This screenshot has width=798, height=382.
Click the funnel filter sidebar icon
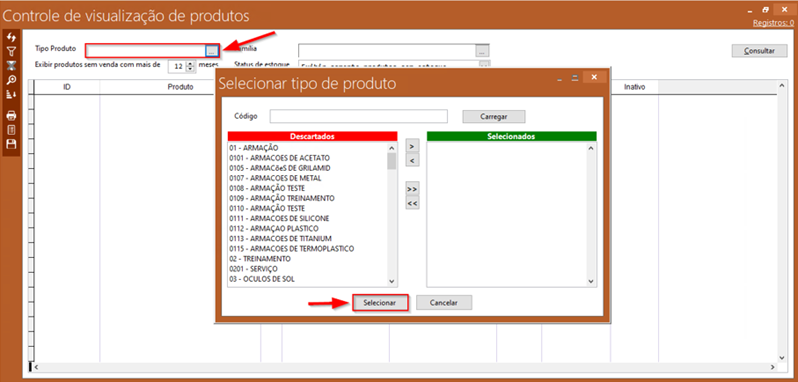pyautogui.click(x=11, y=51)
